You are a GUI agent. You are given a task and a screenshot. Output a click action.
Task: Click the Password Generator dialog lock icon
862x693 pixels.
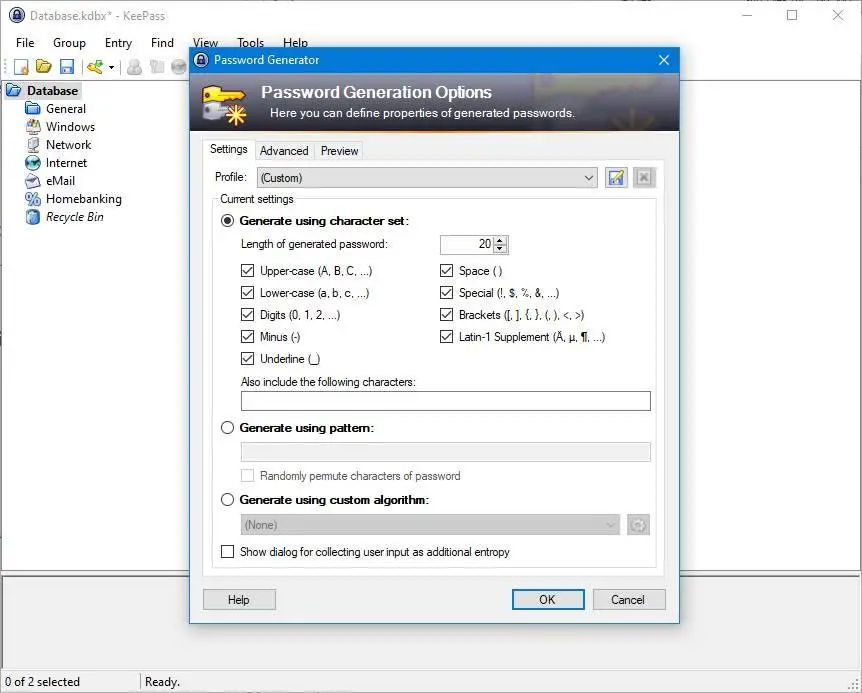click(x=201, y=60)
